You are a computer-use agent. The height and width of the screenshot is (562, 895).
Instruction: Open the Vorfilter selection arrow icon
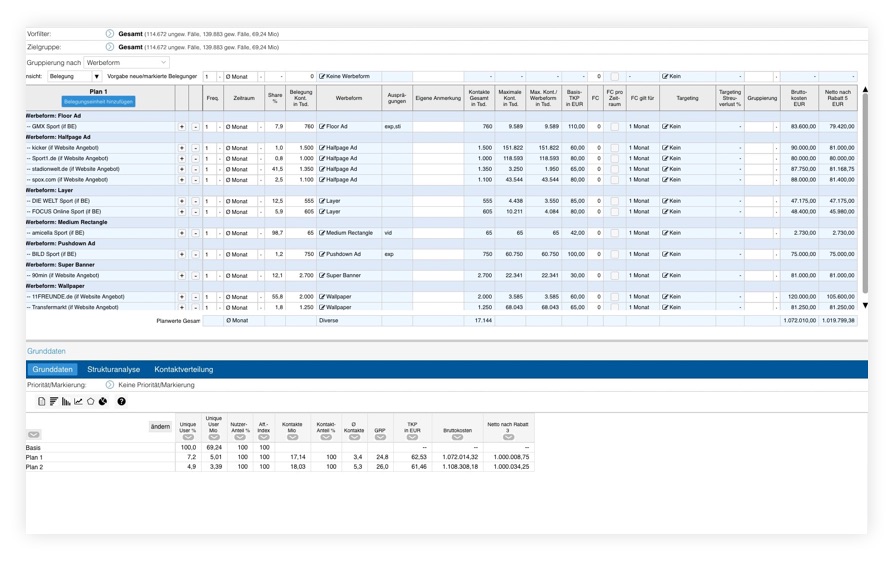[x=110, y=34]
